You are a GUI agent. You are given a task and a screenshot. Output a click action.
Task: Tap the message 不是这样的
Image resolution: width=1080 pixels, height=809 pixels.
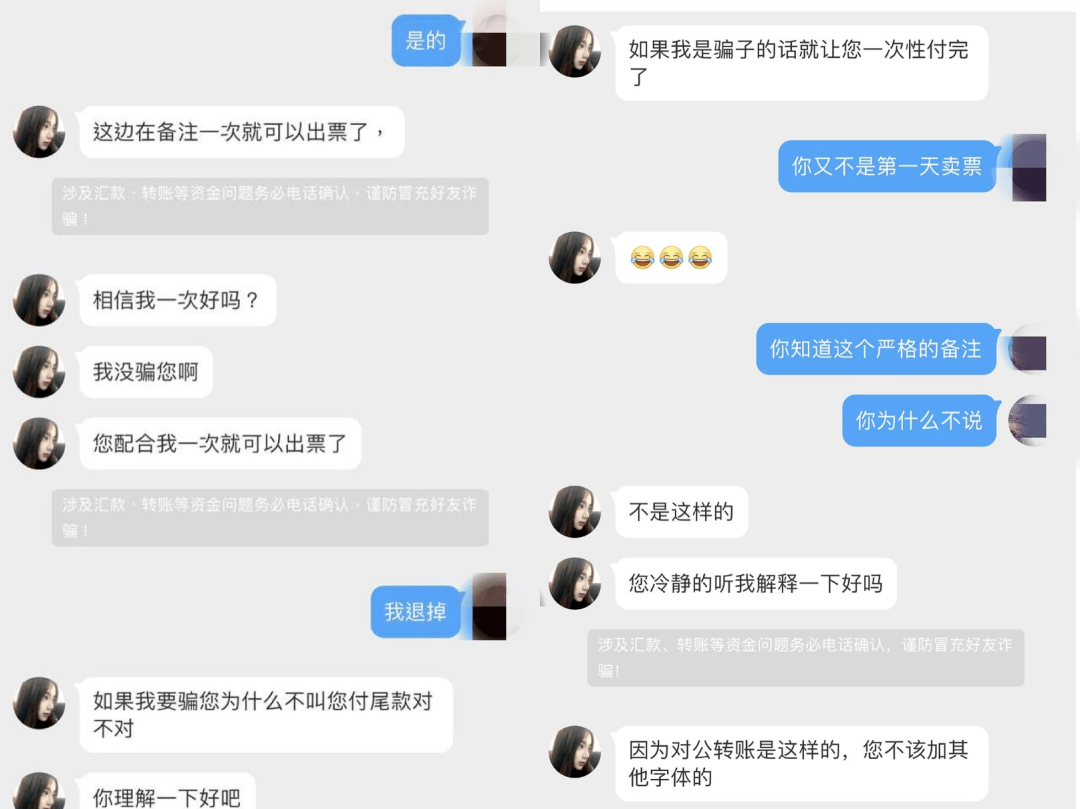point(681,512)
